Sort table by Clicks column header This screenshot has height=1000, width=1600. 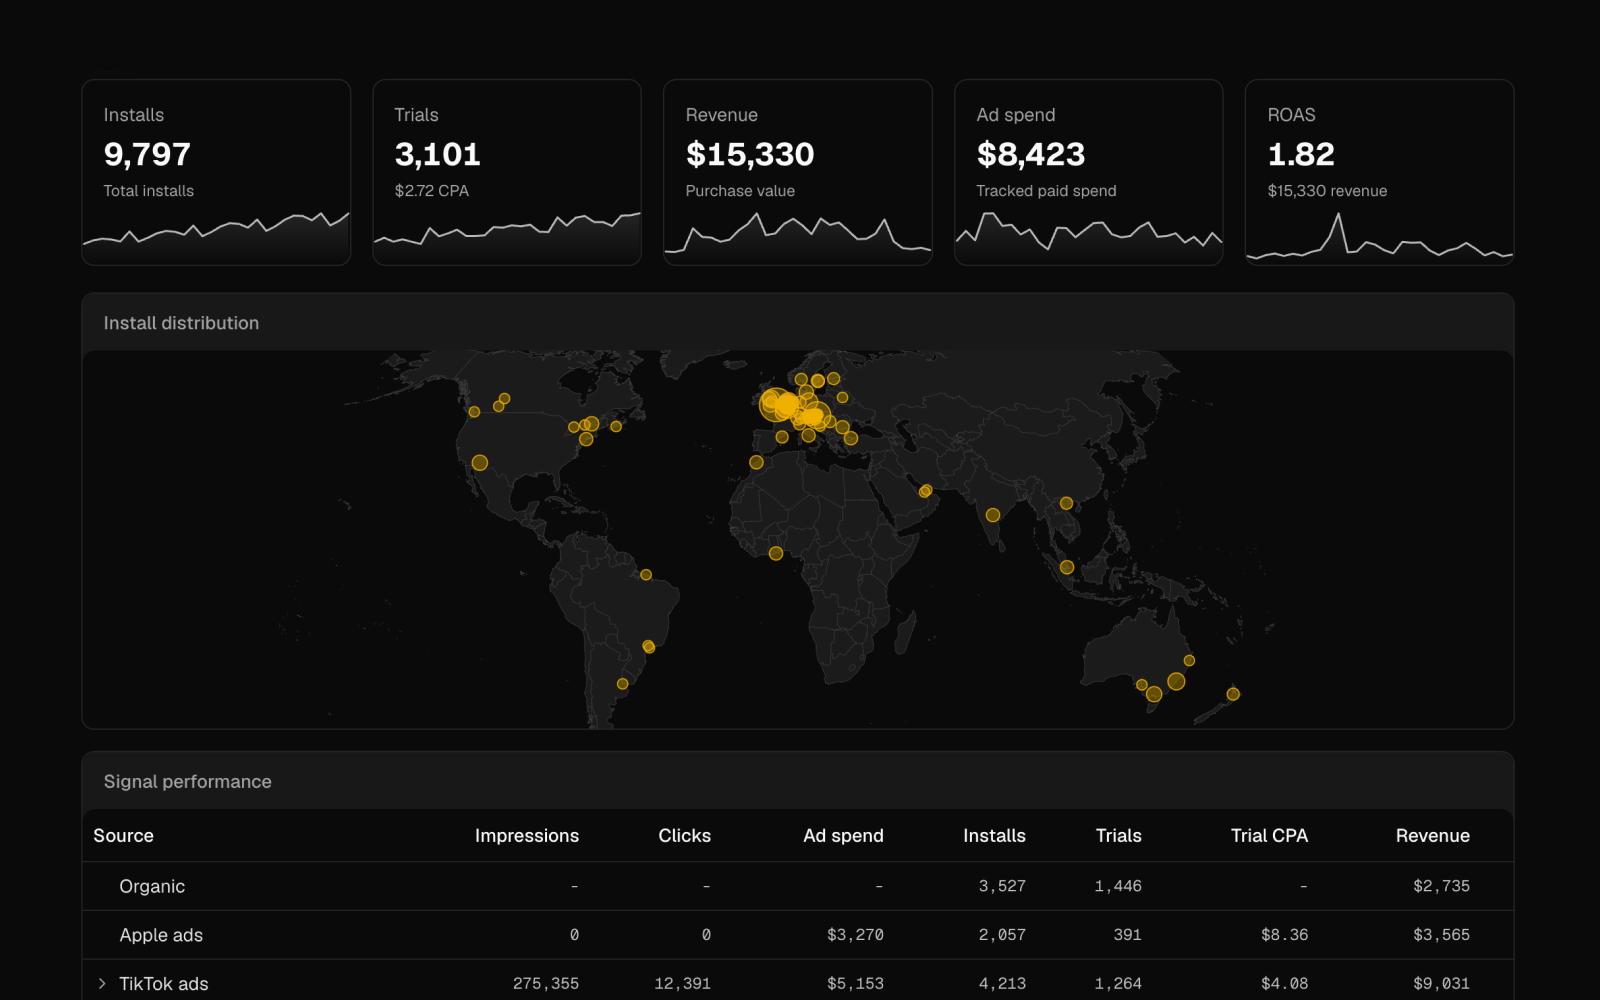tap(685, 836)
